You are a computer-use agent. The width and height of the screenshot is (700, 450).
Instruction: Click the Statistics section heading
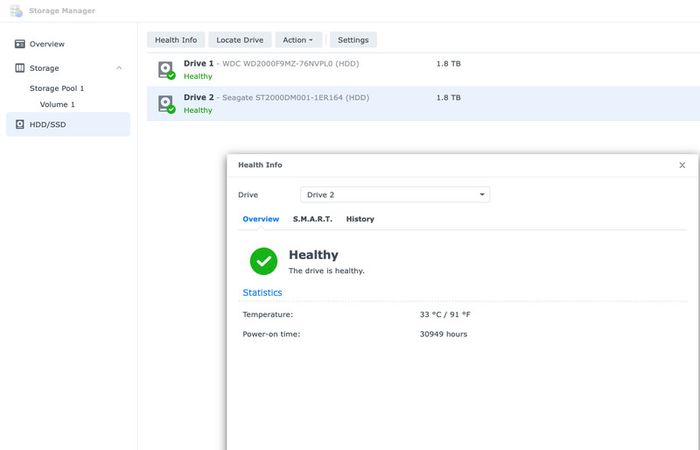click(262, 292)
